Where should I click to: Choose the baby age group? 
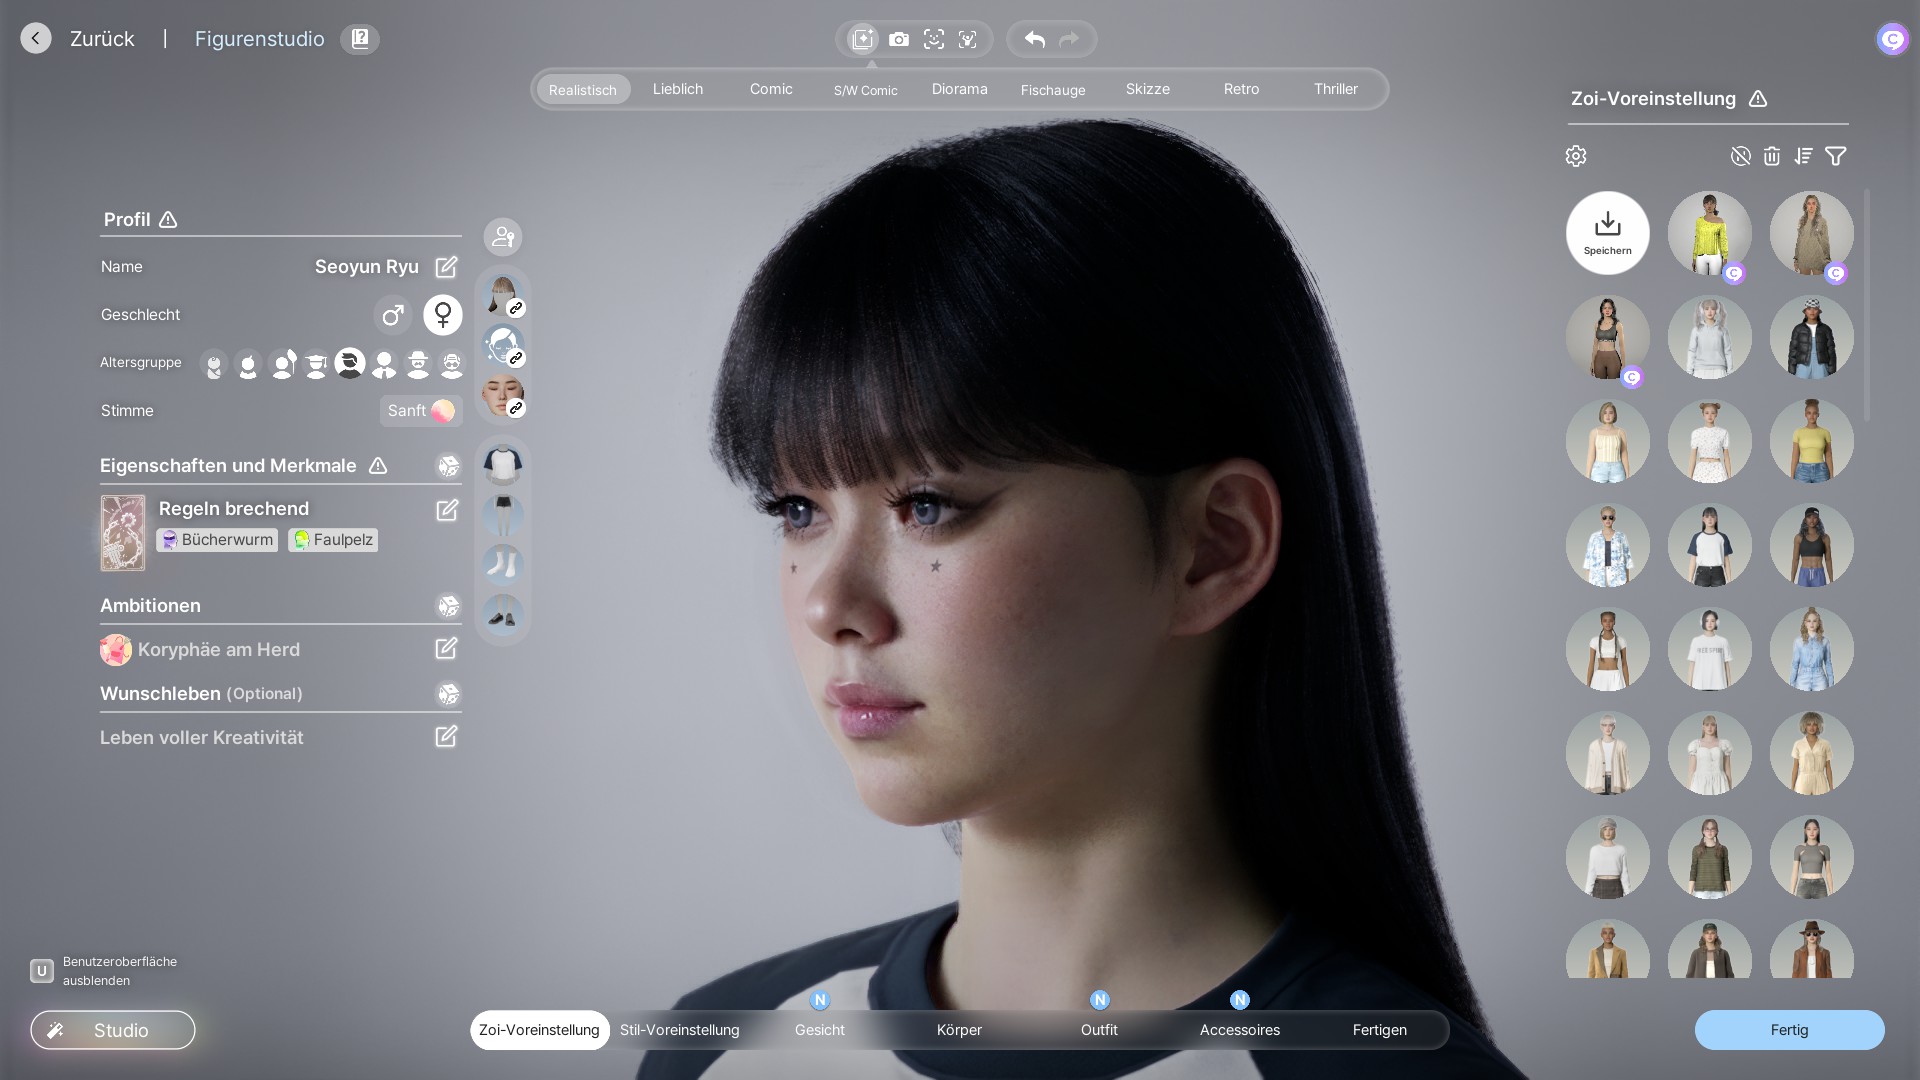tap(214, 364)
